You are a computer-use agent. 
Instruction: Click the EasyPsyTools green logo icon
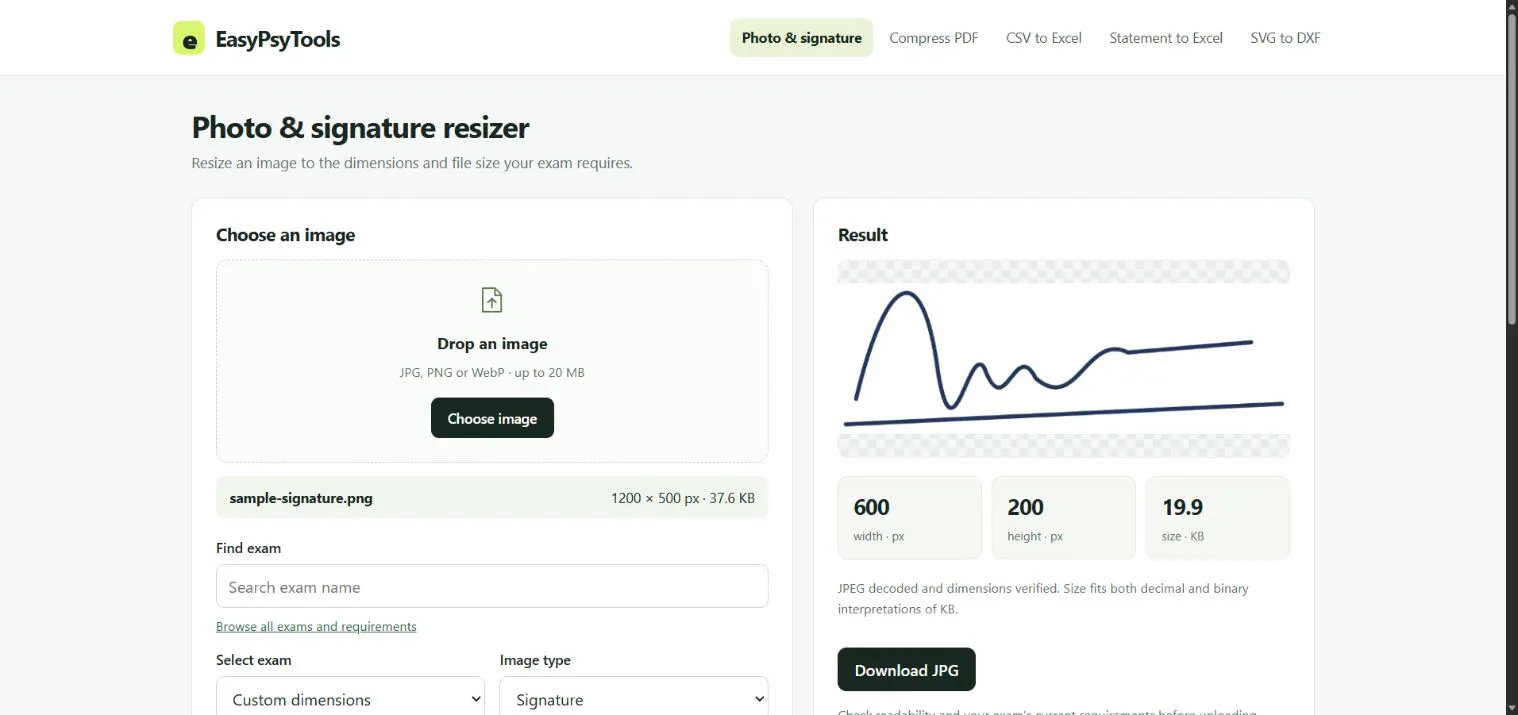(x=188, y=38)
